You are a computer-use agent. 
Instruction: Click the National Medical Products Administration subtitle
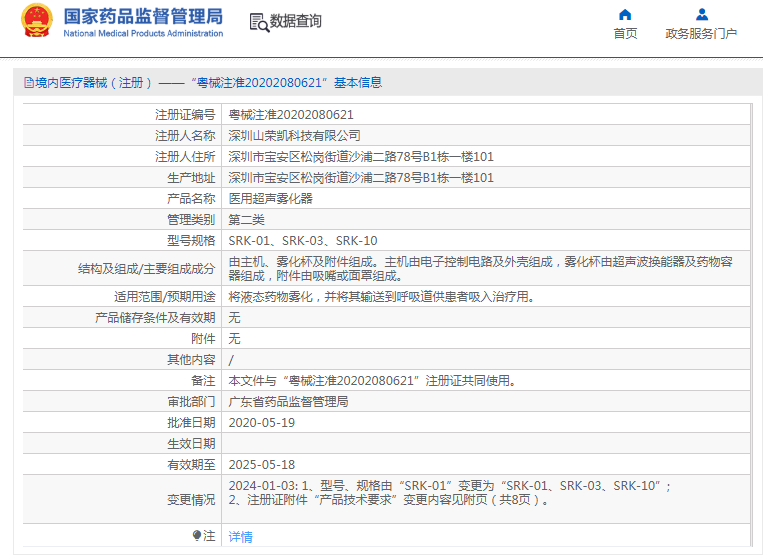coord(143,34)
